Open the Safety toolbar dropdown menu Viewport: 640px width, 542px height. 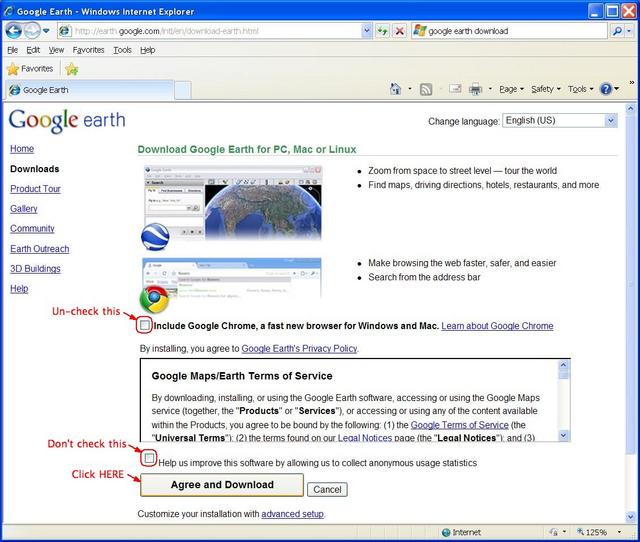pyautogui.click(x=546, y=89)
